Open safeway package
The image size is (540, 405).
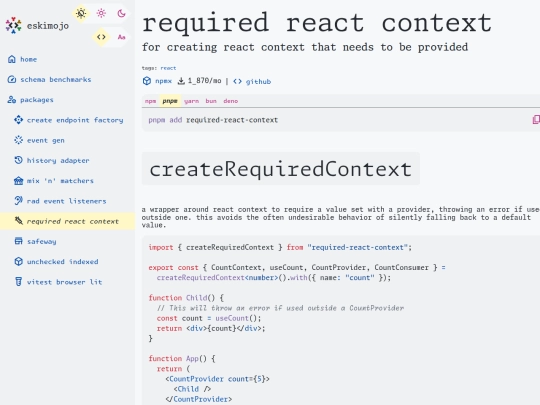pos(41,241)
